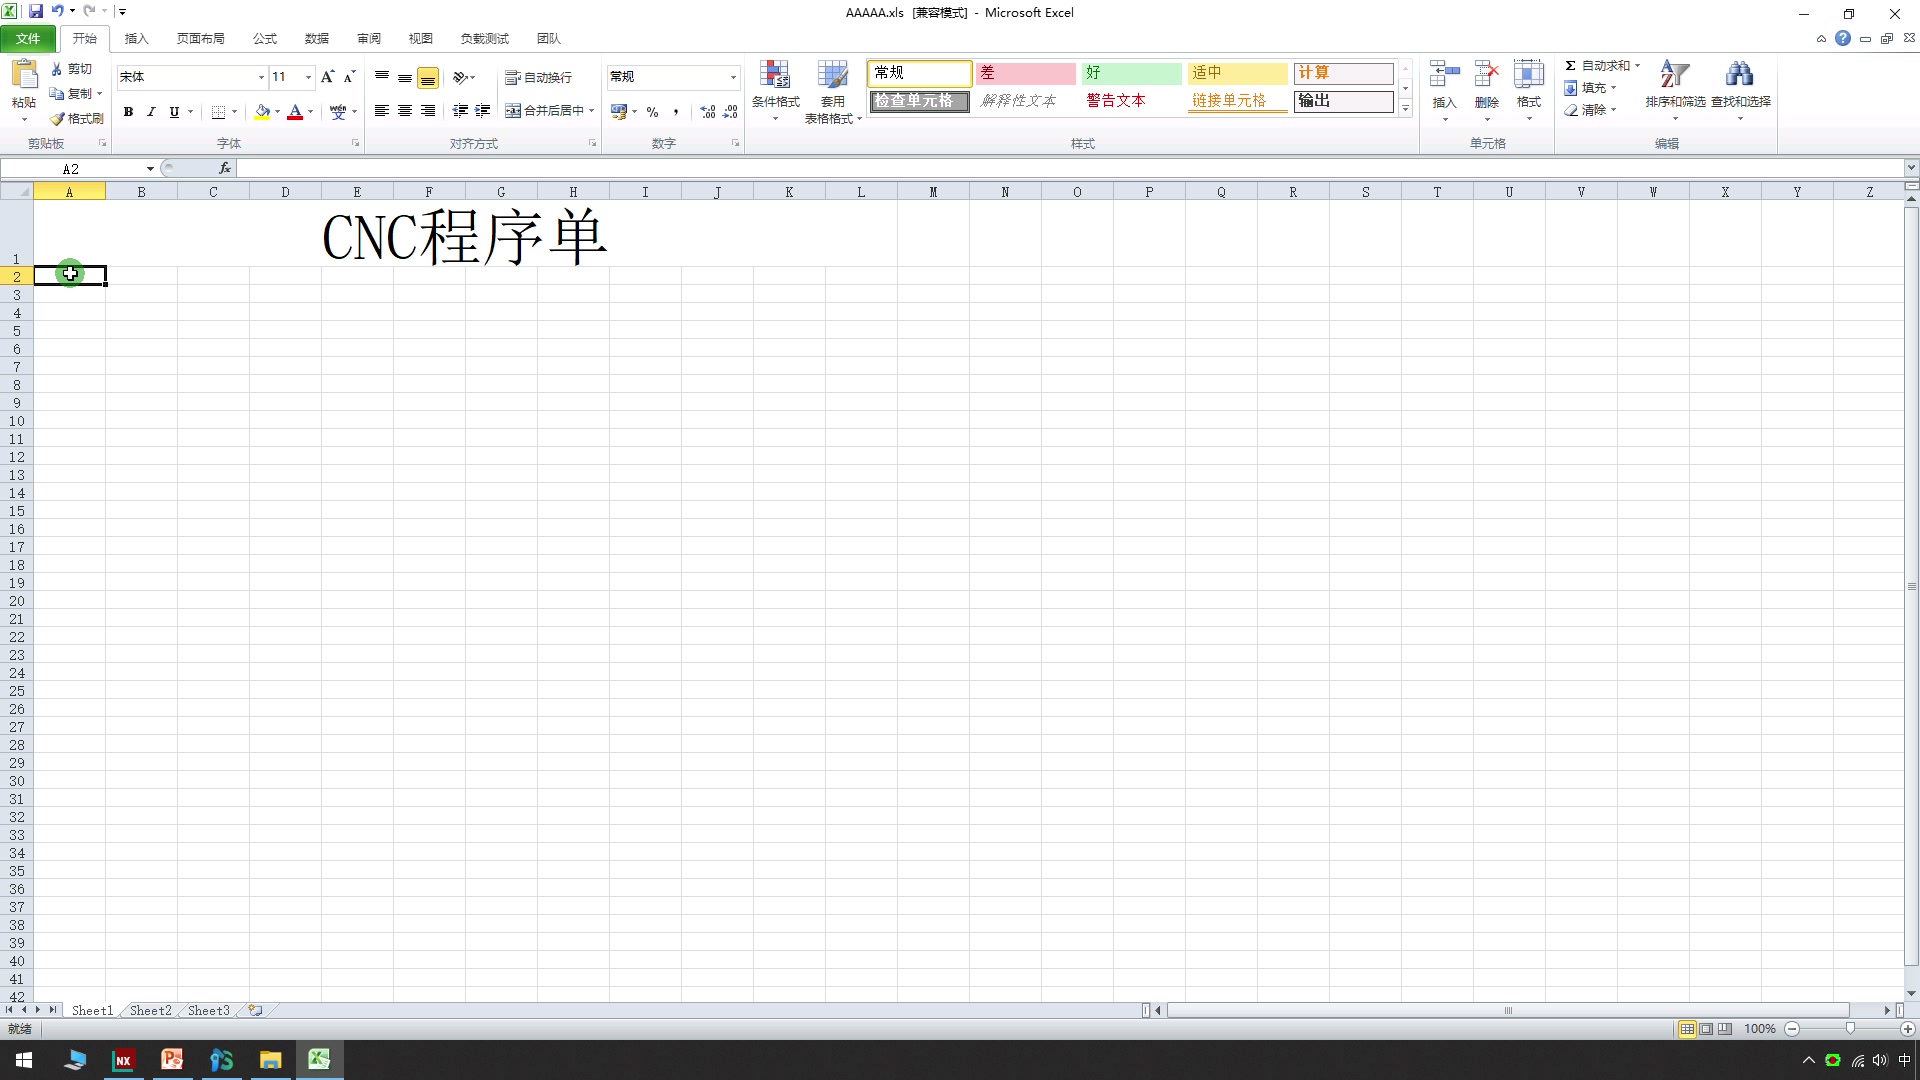Screen dimensions: 1920x1080
Task: Toggle bold formatting
Action: (x=128, y=112)
